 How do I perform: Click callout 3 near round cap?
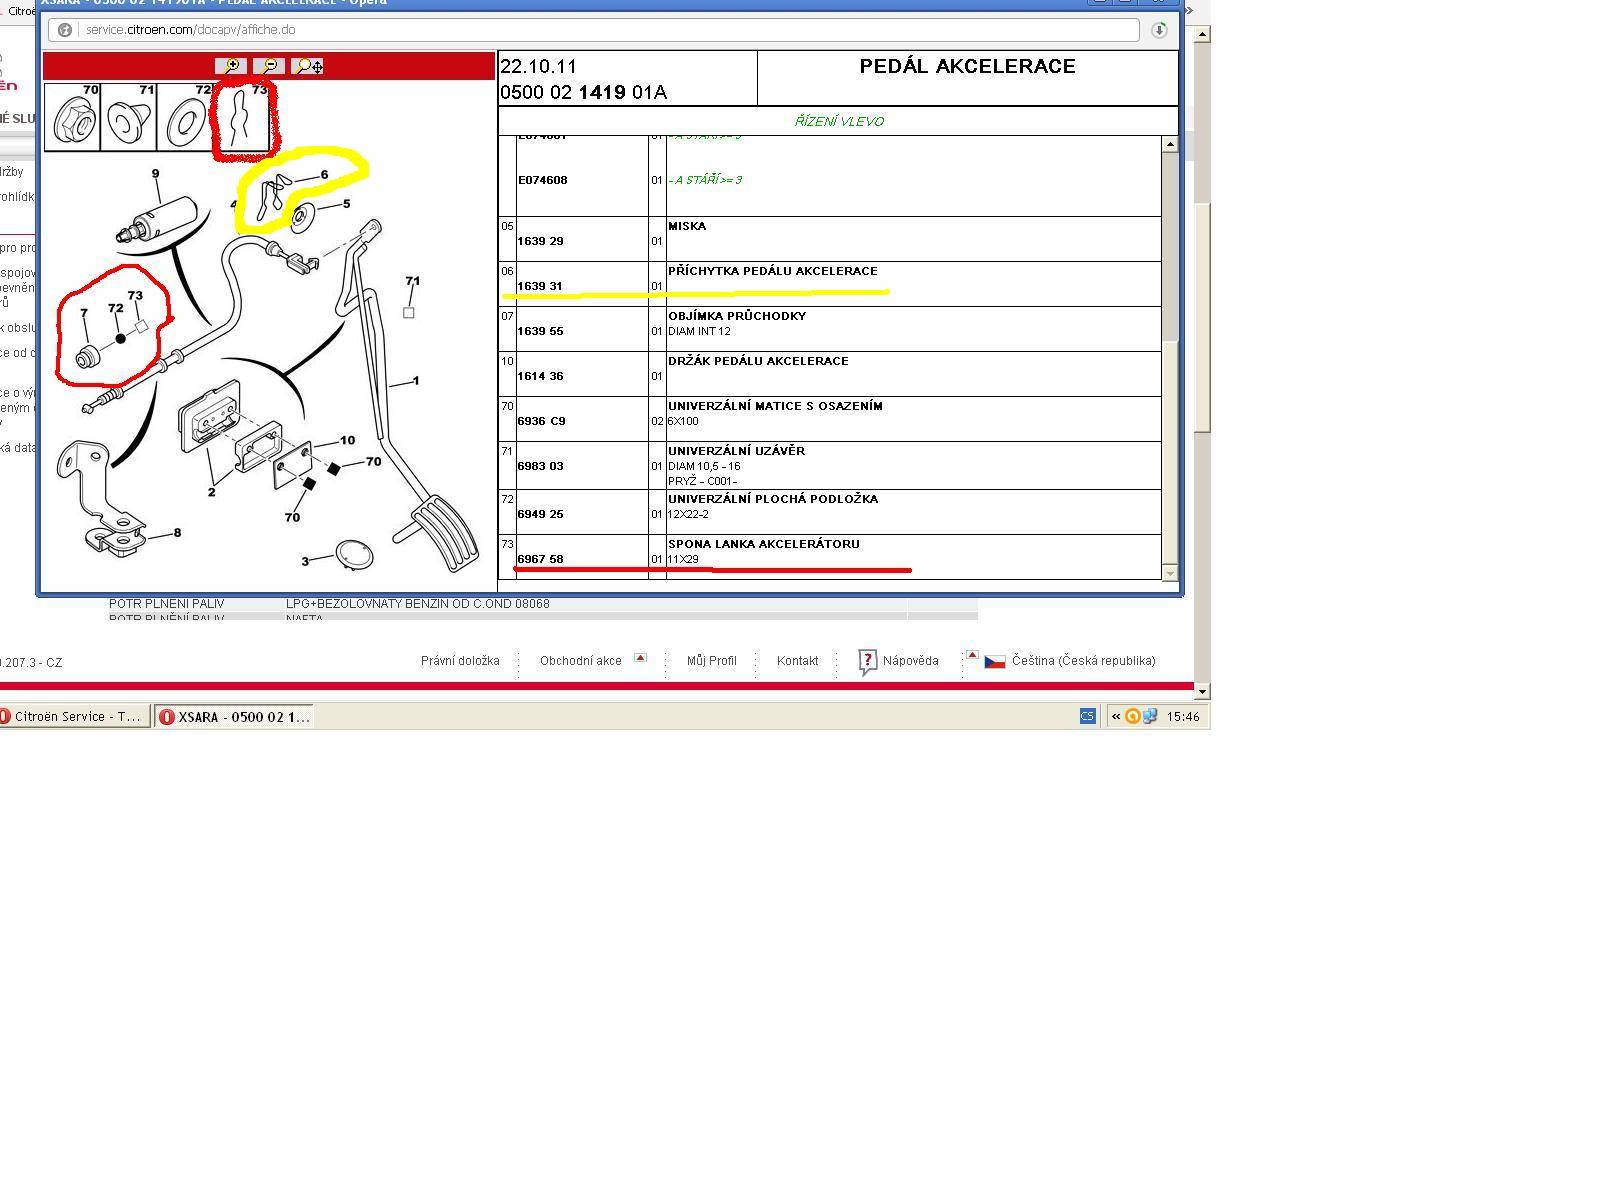tap(305, 561)
